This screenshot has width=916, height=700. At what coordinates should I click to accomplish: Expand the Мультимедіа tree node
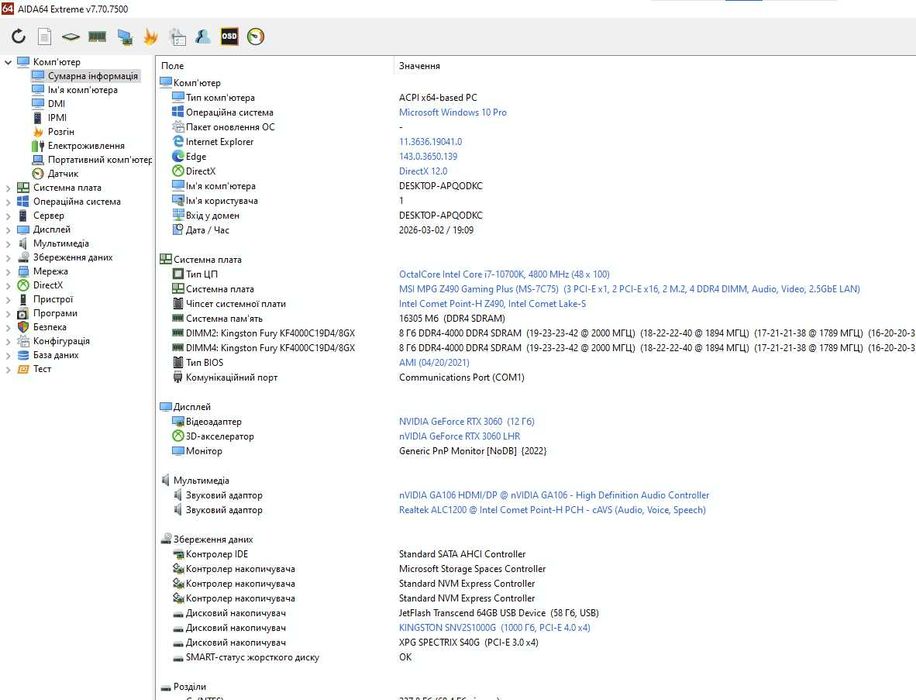8,244
